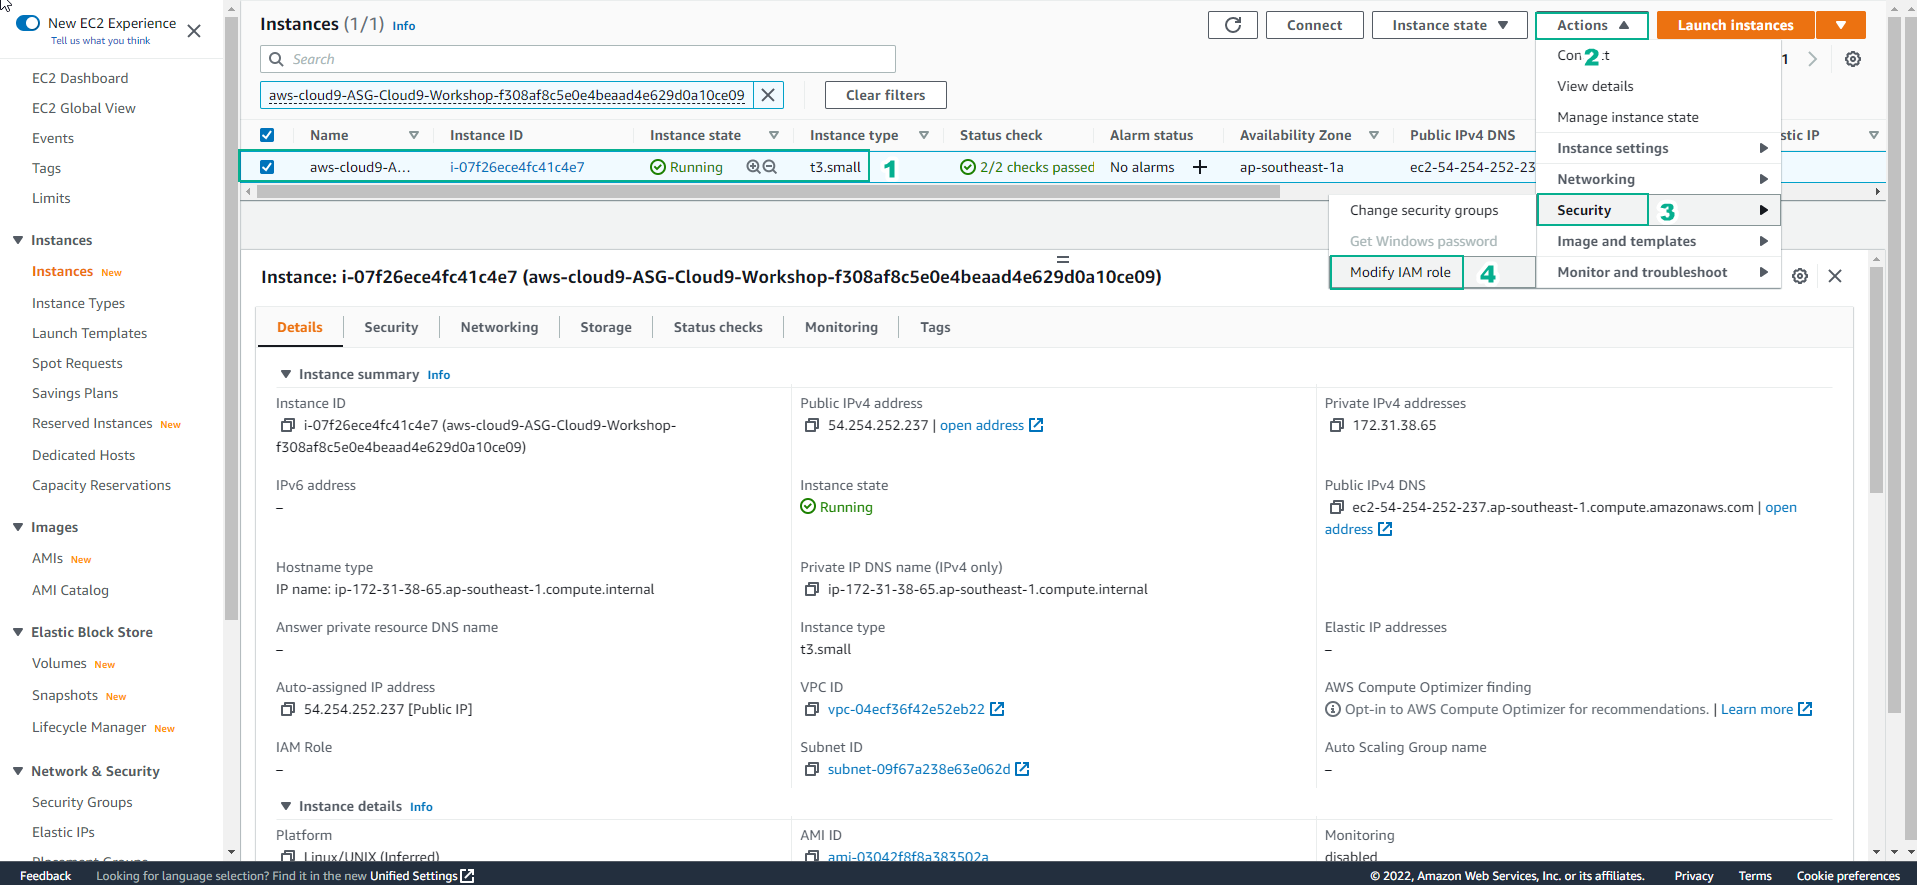Collapse the Actions dropdown menu
This screenshot has width=1917, height=885.
pos(1592,25)
